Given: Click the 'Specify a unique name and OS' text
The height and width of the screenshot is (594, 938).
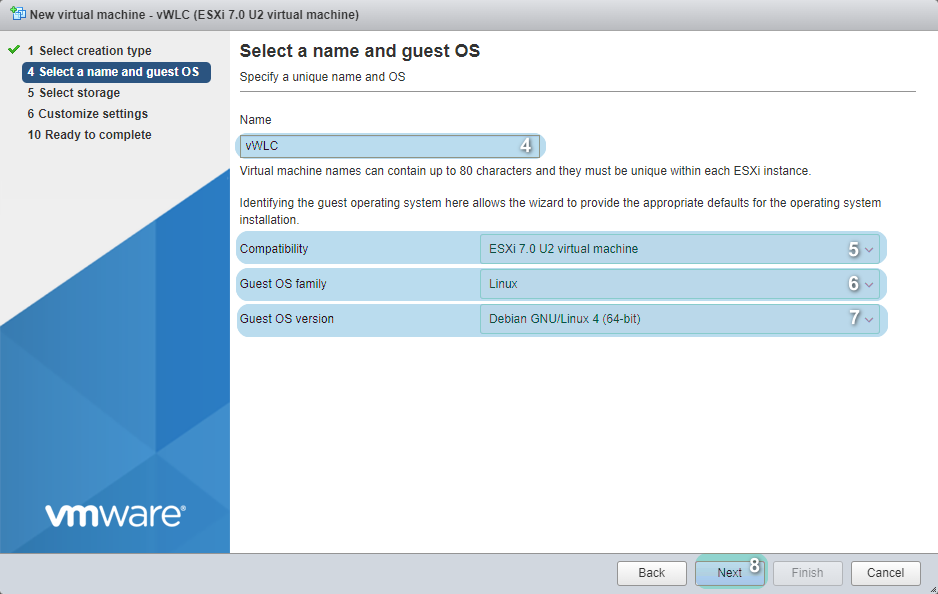Looking at the screenshot, I should 322,77.
